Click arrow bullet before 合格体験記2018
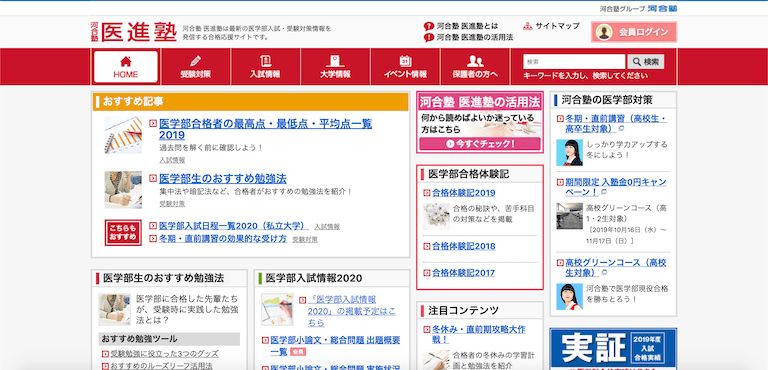The width and height of the screenshot is (768, 370). [426, 247]
